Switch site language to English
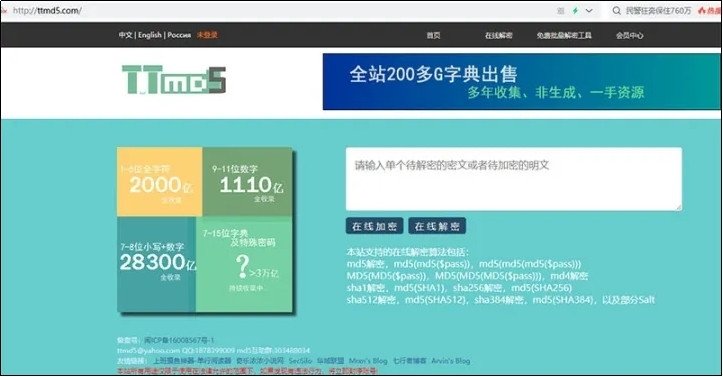Image resolution: width=723 pixels, height=377 pixels. pyautogui.click(x=150, y=35)
